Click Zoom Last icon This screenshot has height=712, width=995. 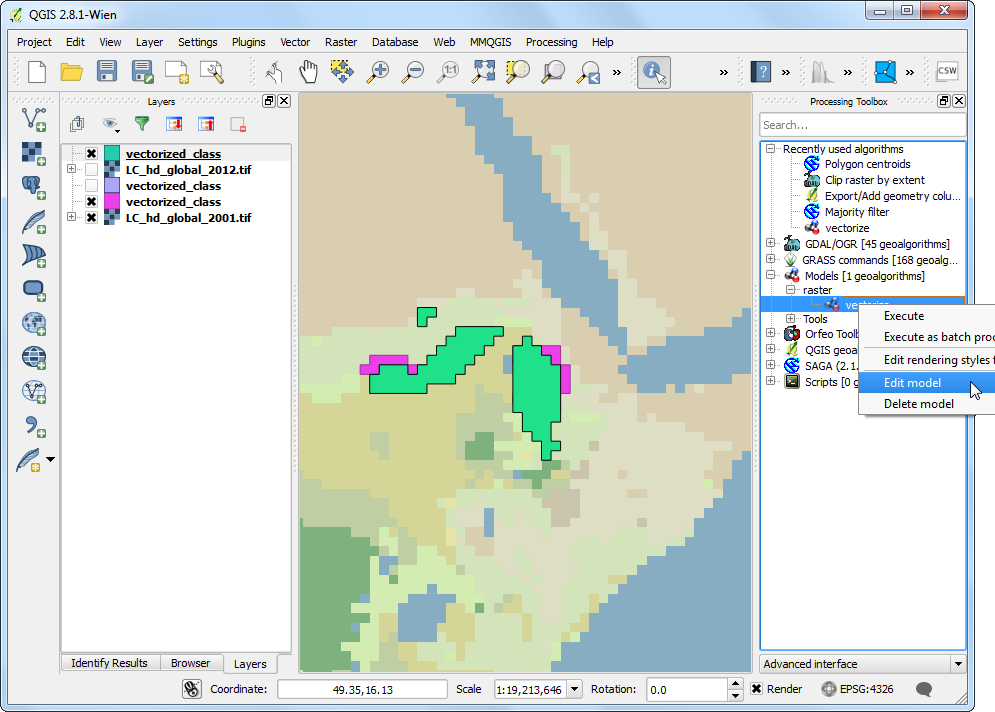[588, 72]
